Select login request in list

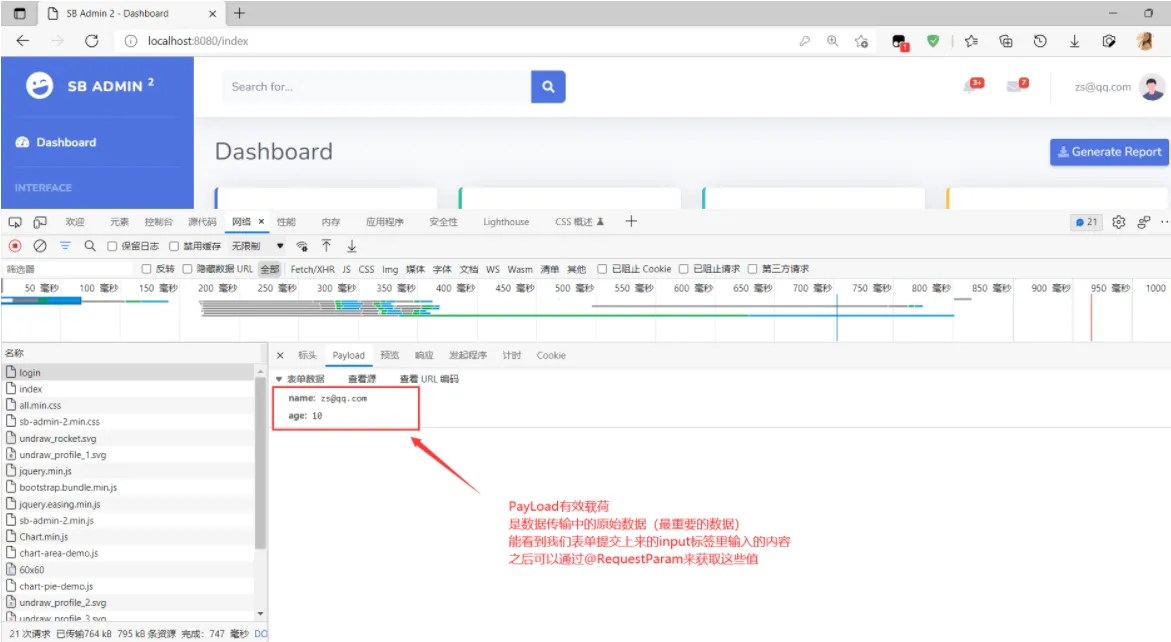click(128, 372)
